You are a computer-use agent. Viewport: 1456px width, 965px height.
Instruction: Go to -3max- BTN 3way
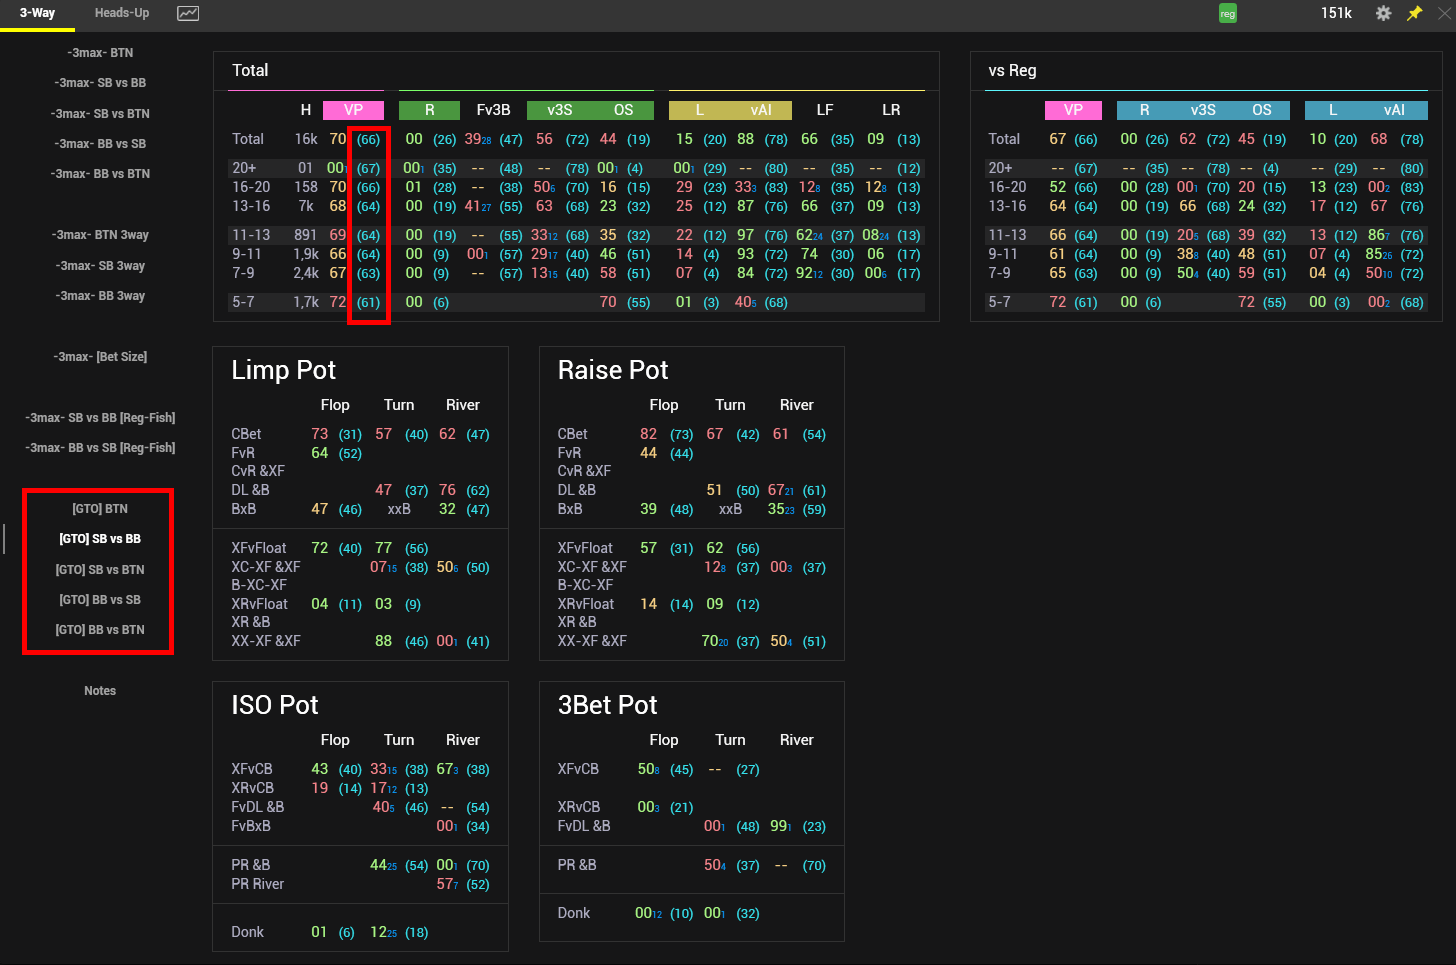(x=100, y=235)
